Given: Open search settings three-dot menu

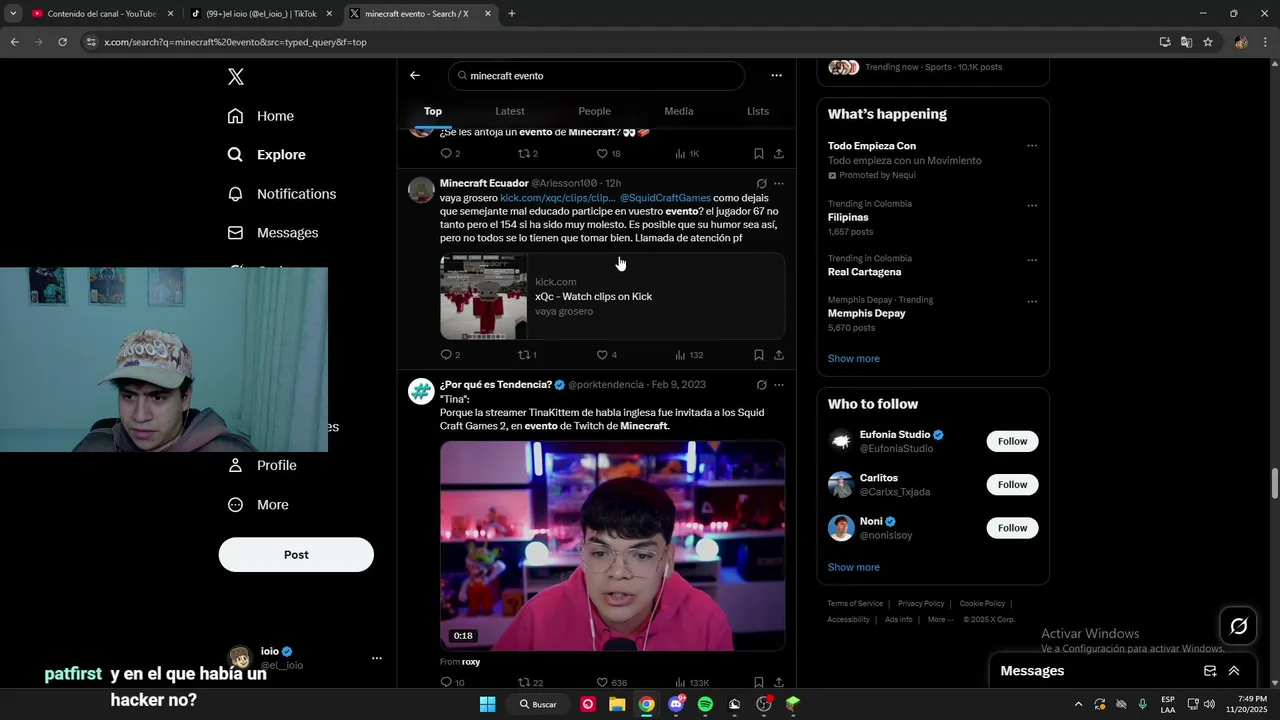Looking at the screenshot, I should (776, 75).
